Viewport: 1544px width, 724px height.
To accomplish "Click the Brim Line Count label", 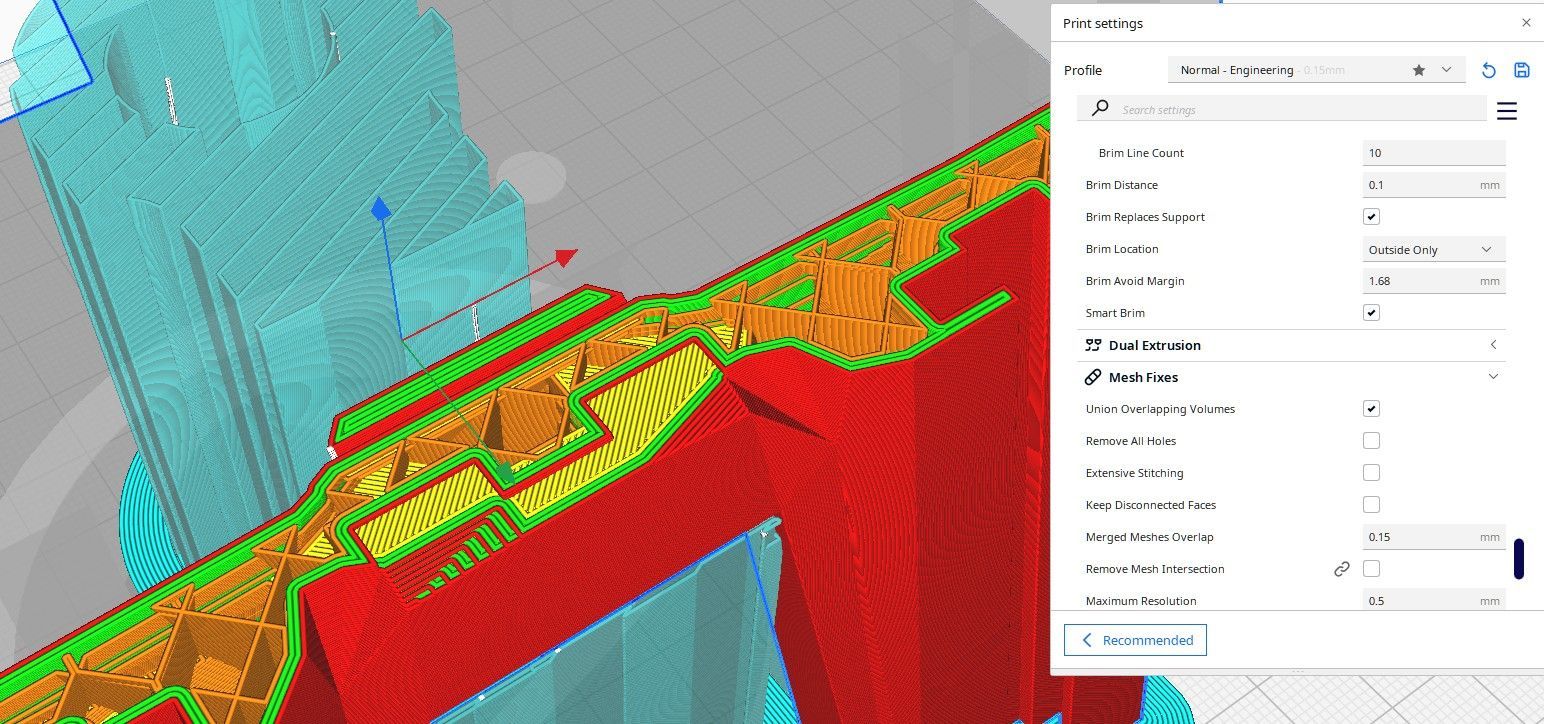I will click(1141, 153).
